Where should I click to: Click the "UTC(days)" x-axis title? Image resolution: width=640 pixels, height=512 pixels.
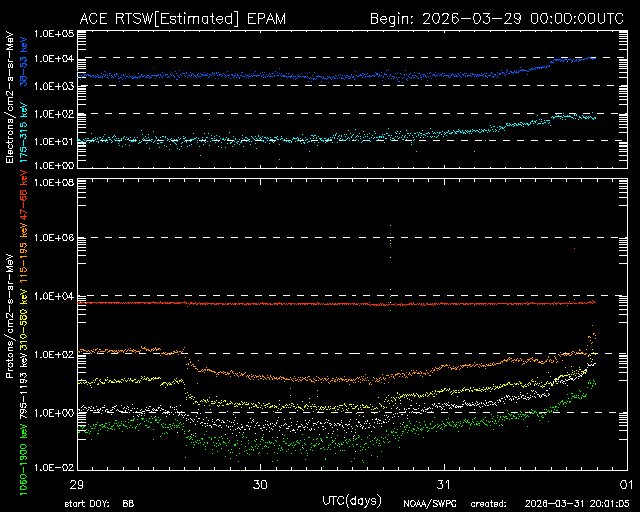pyautogui.click(x=352, y=501)
